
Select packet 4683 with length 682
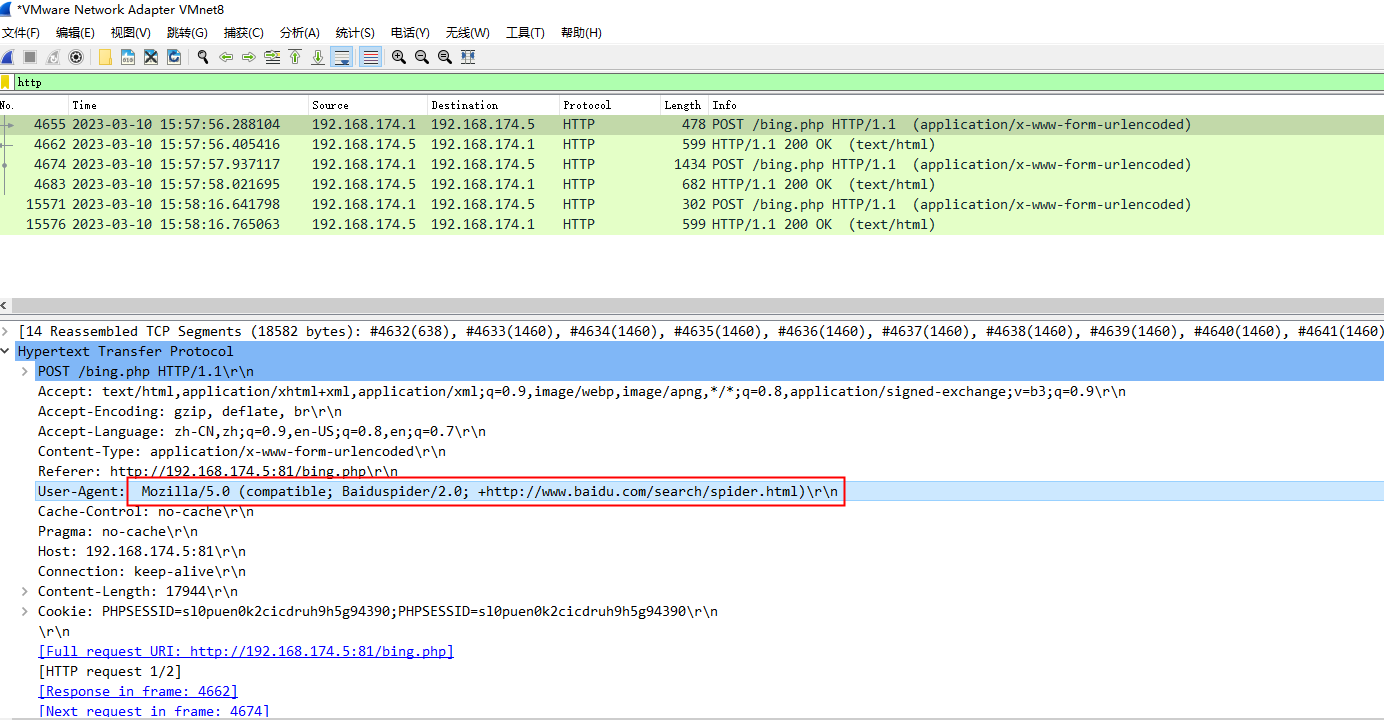coord(692,185)
